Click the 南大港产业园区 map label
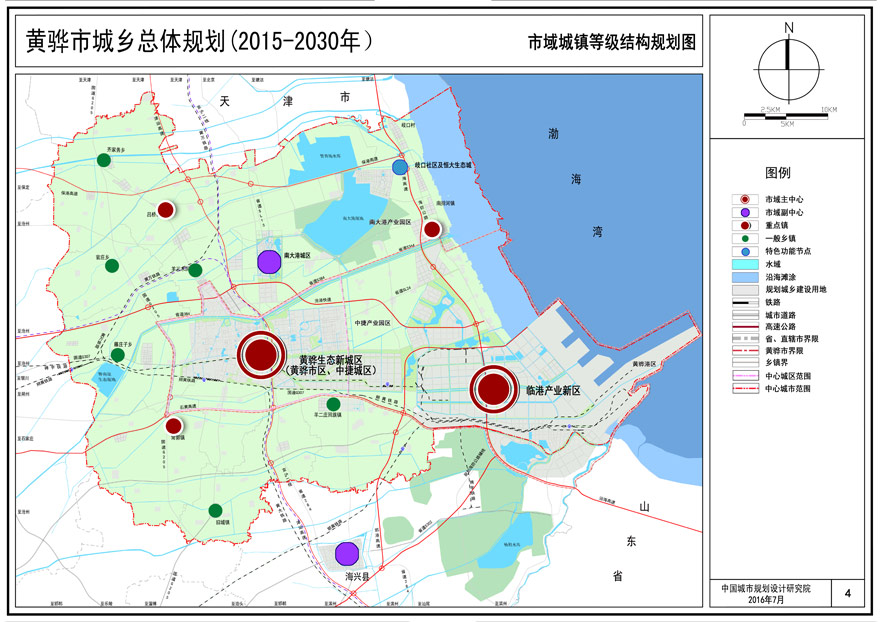880x622 pixels. point(390,222)
